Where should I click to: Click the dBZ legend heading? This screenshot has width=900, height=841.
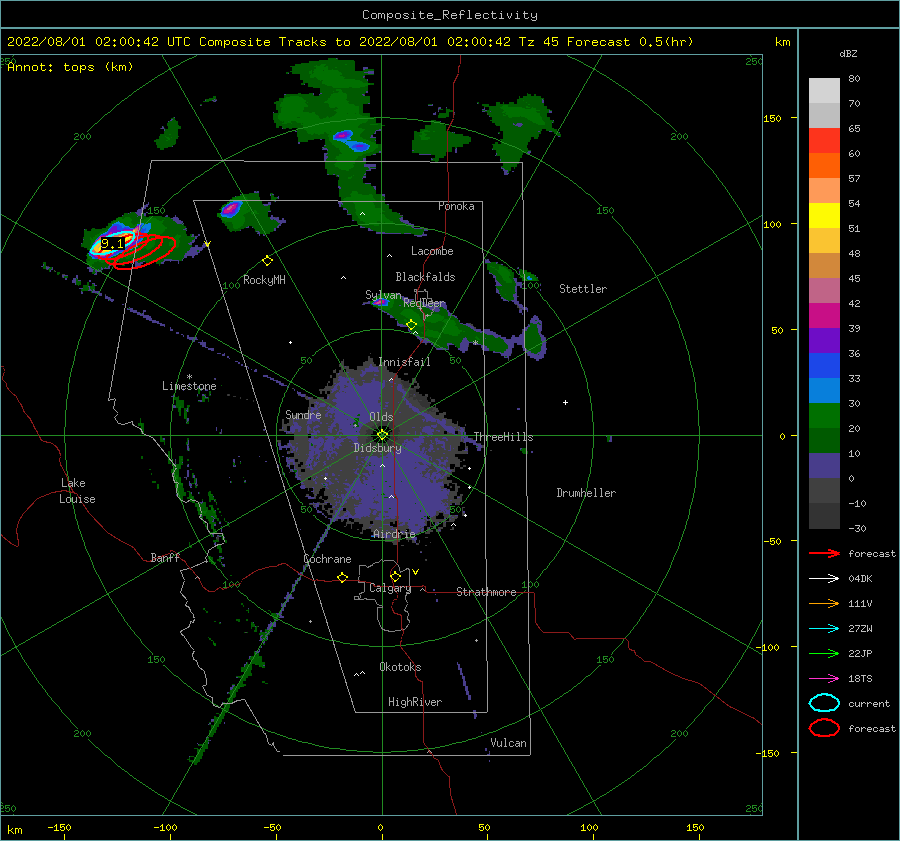click(848, 53)
